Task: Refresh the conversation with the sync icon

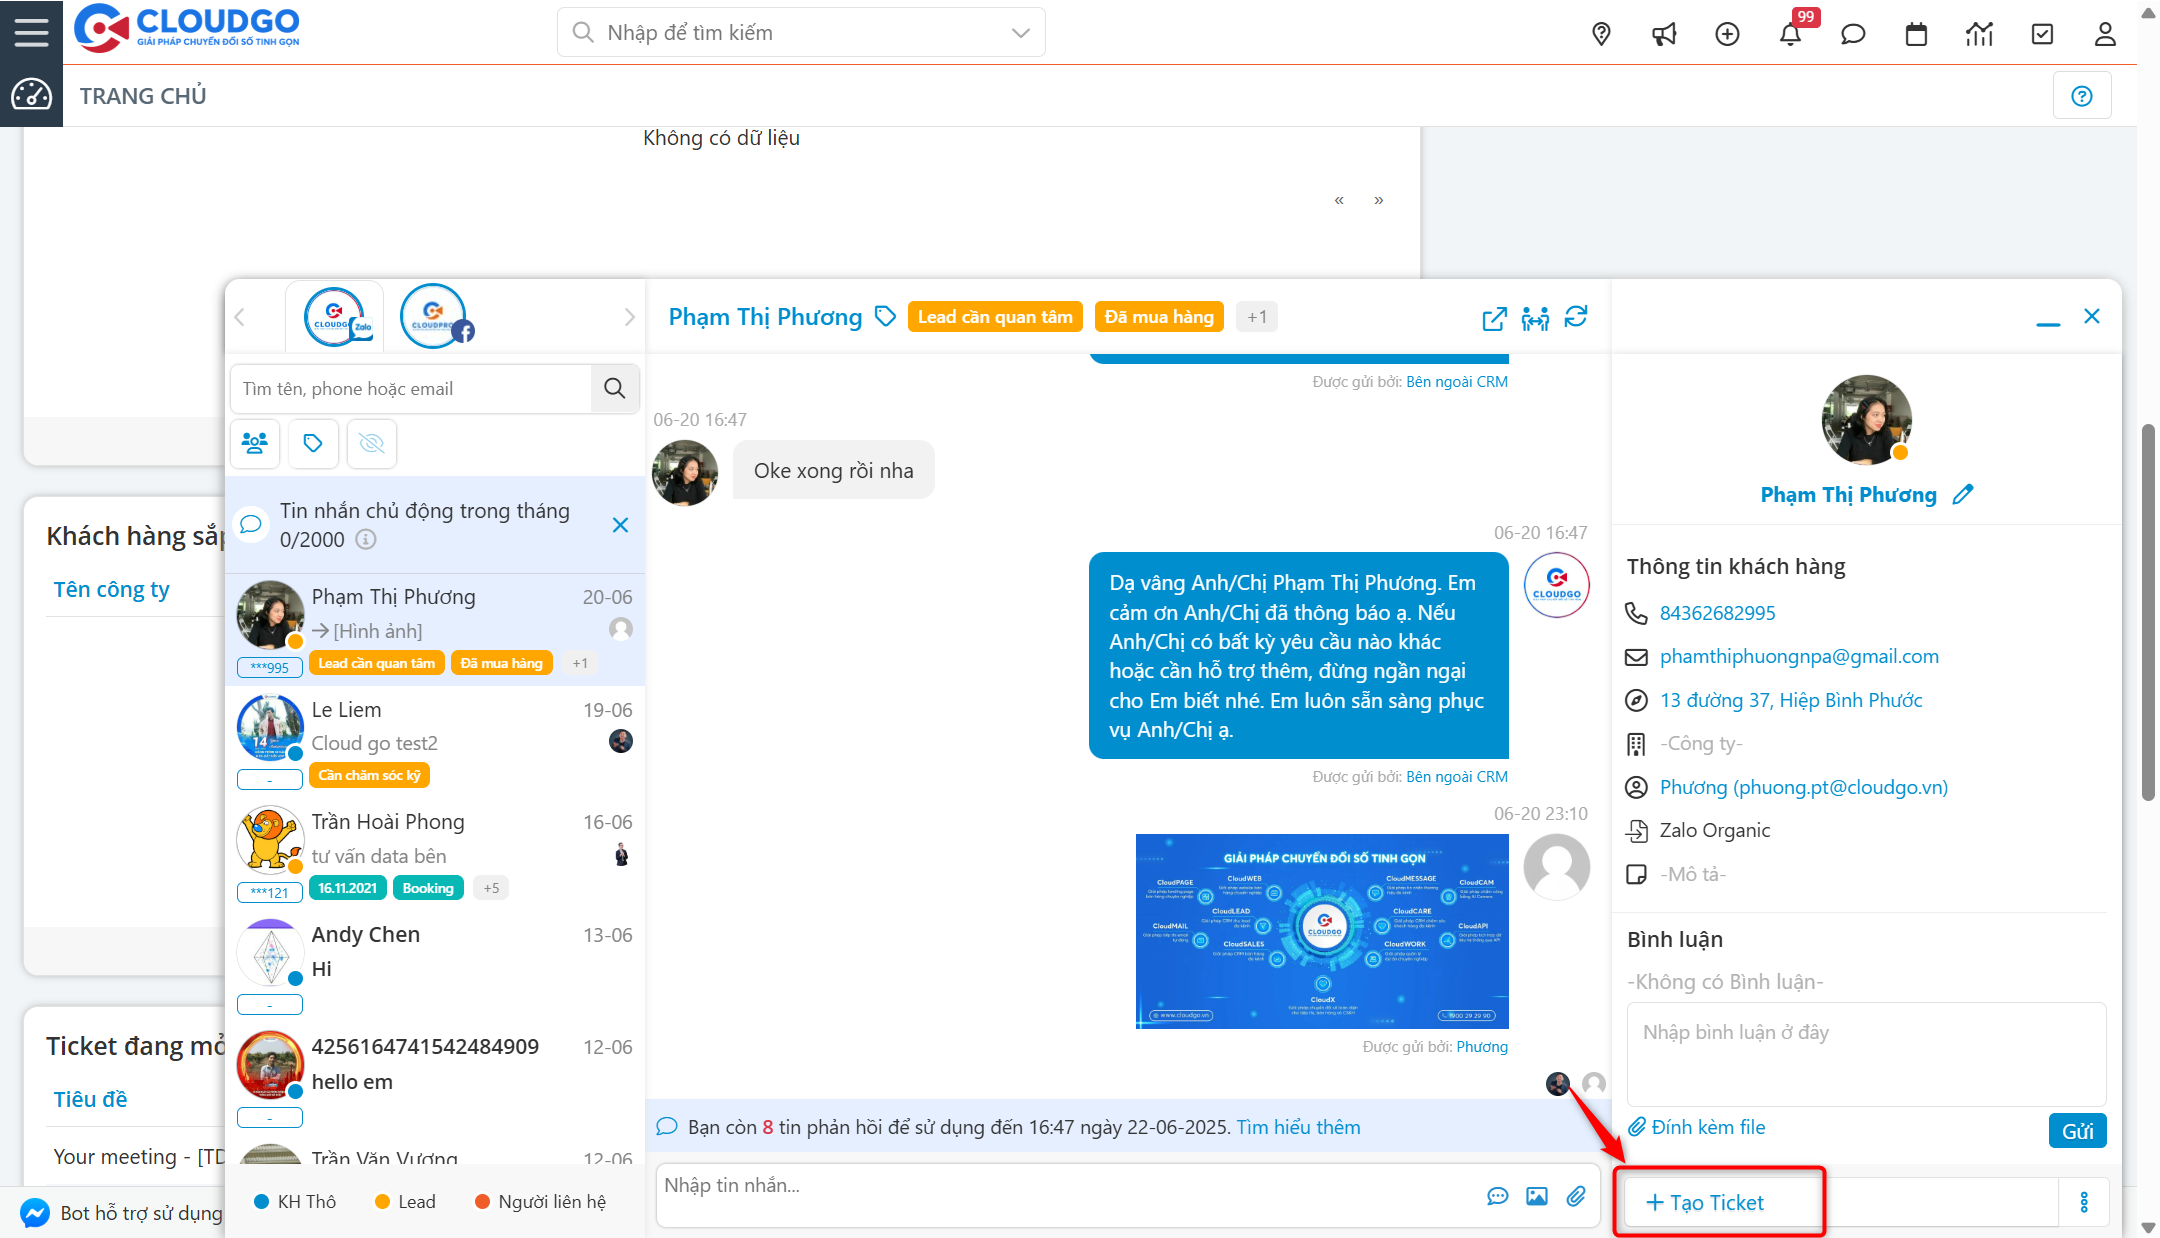Action: 1576,317
